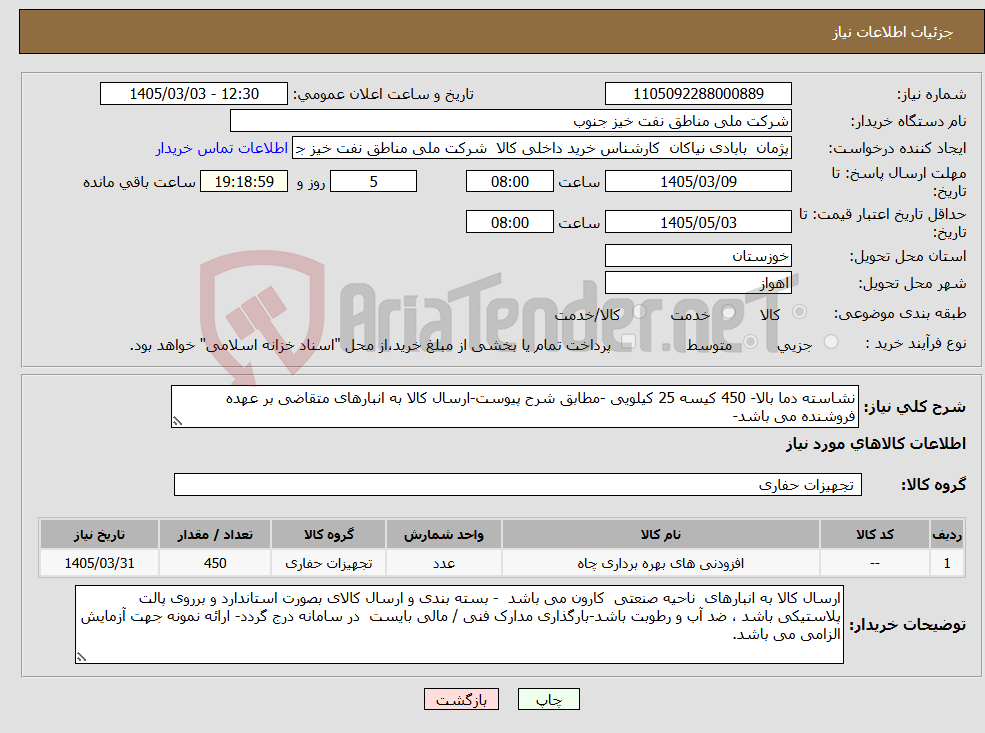Click the نام کالا column header
985x733 pixels.
click(660, 535)
